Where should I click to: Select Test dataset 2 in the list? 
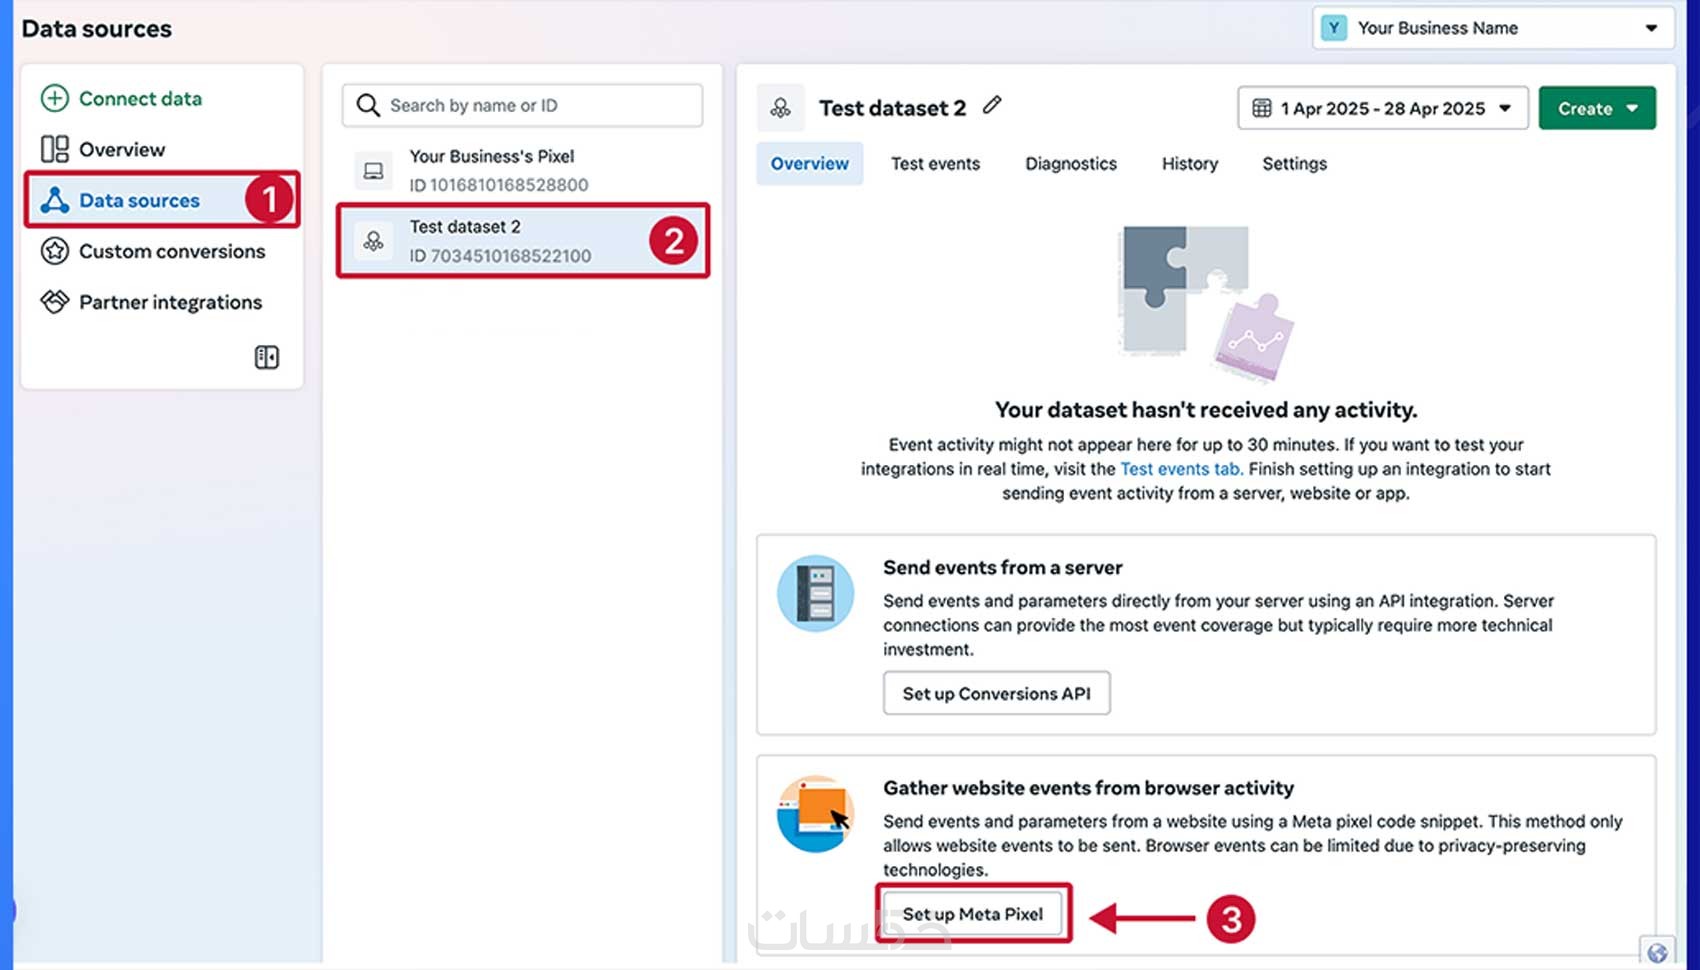[x=522, y=241]
